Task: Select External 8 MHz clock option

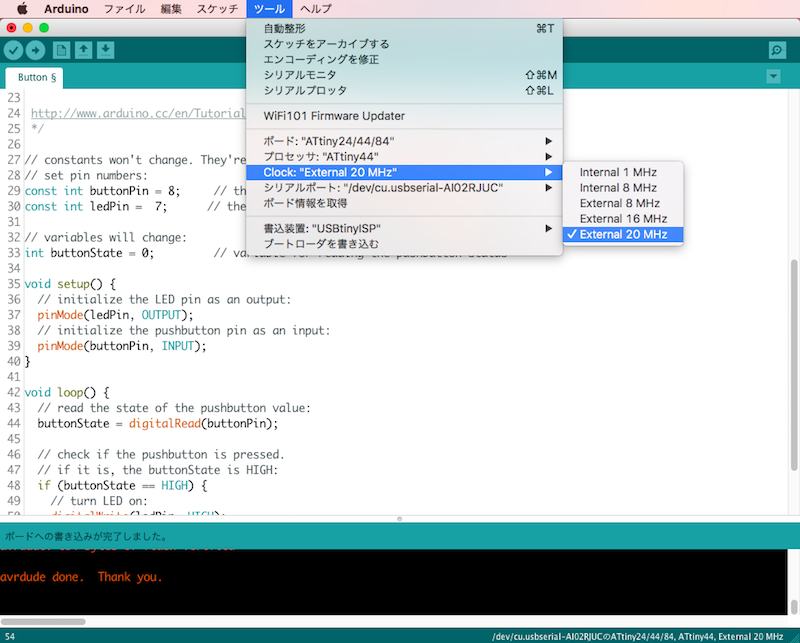Action: pyautogui.click(x=623, y=203)
